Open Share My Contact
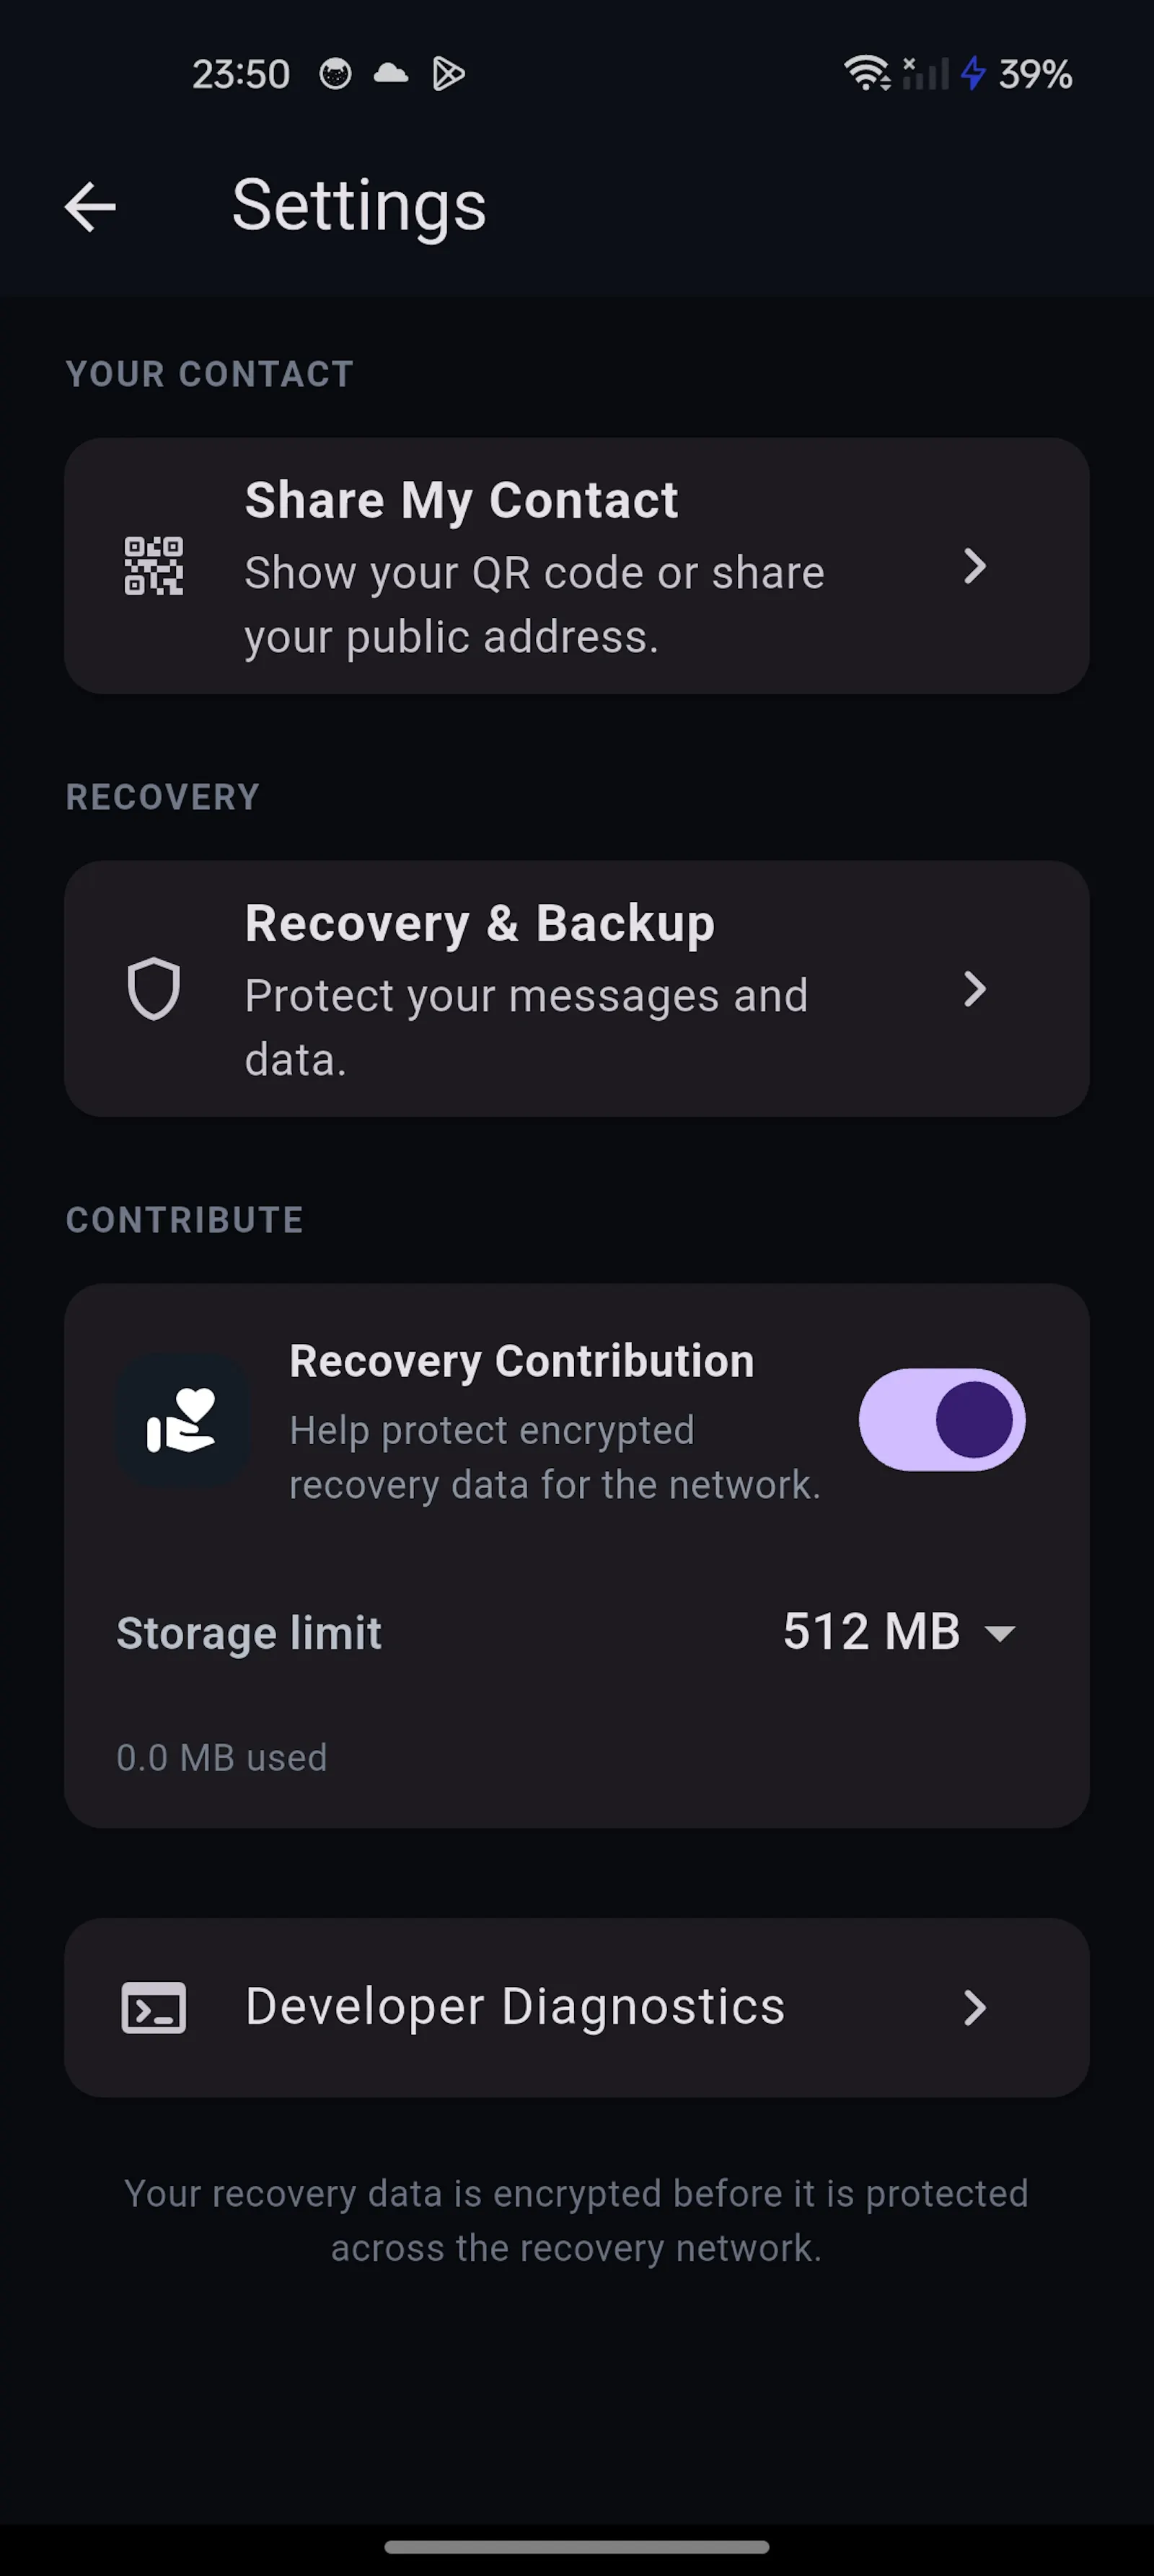 pos(577,566)
